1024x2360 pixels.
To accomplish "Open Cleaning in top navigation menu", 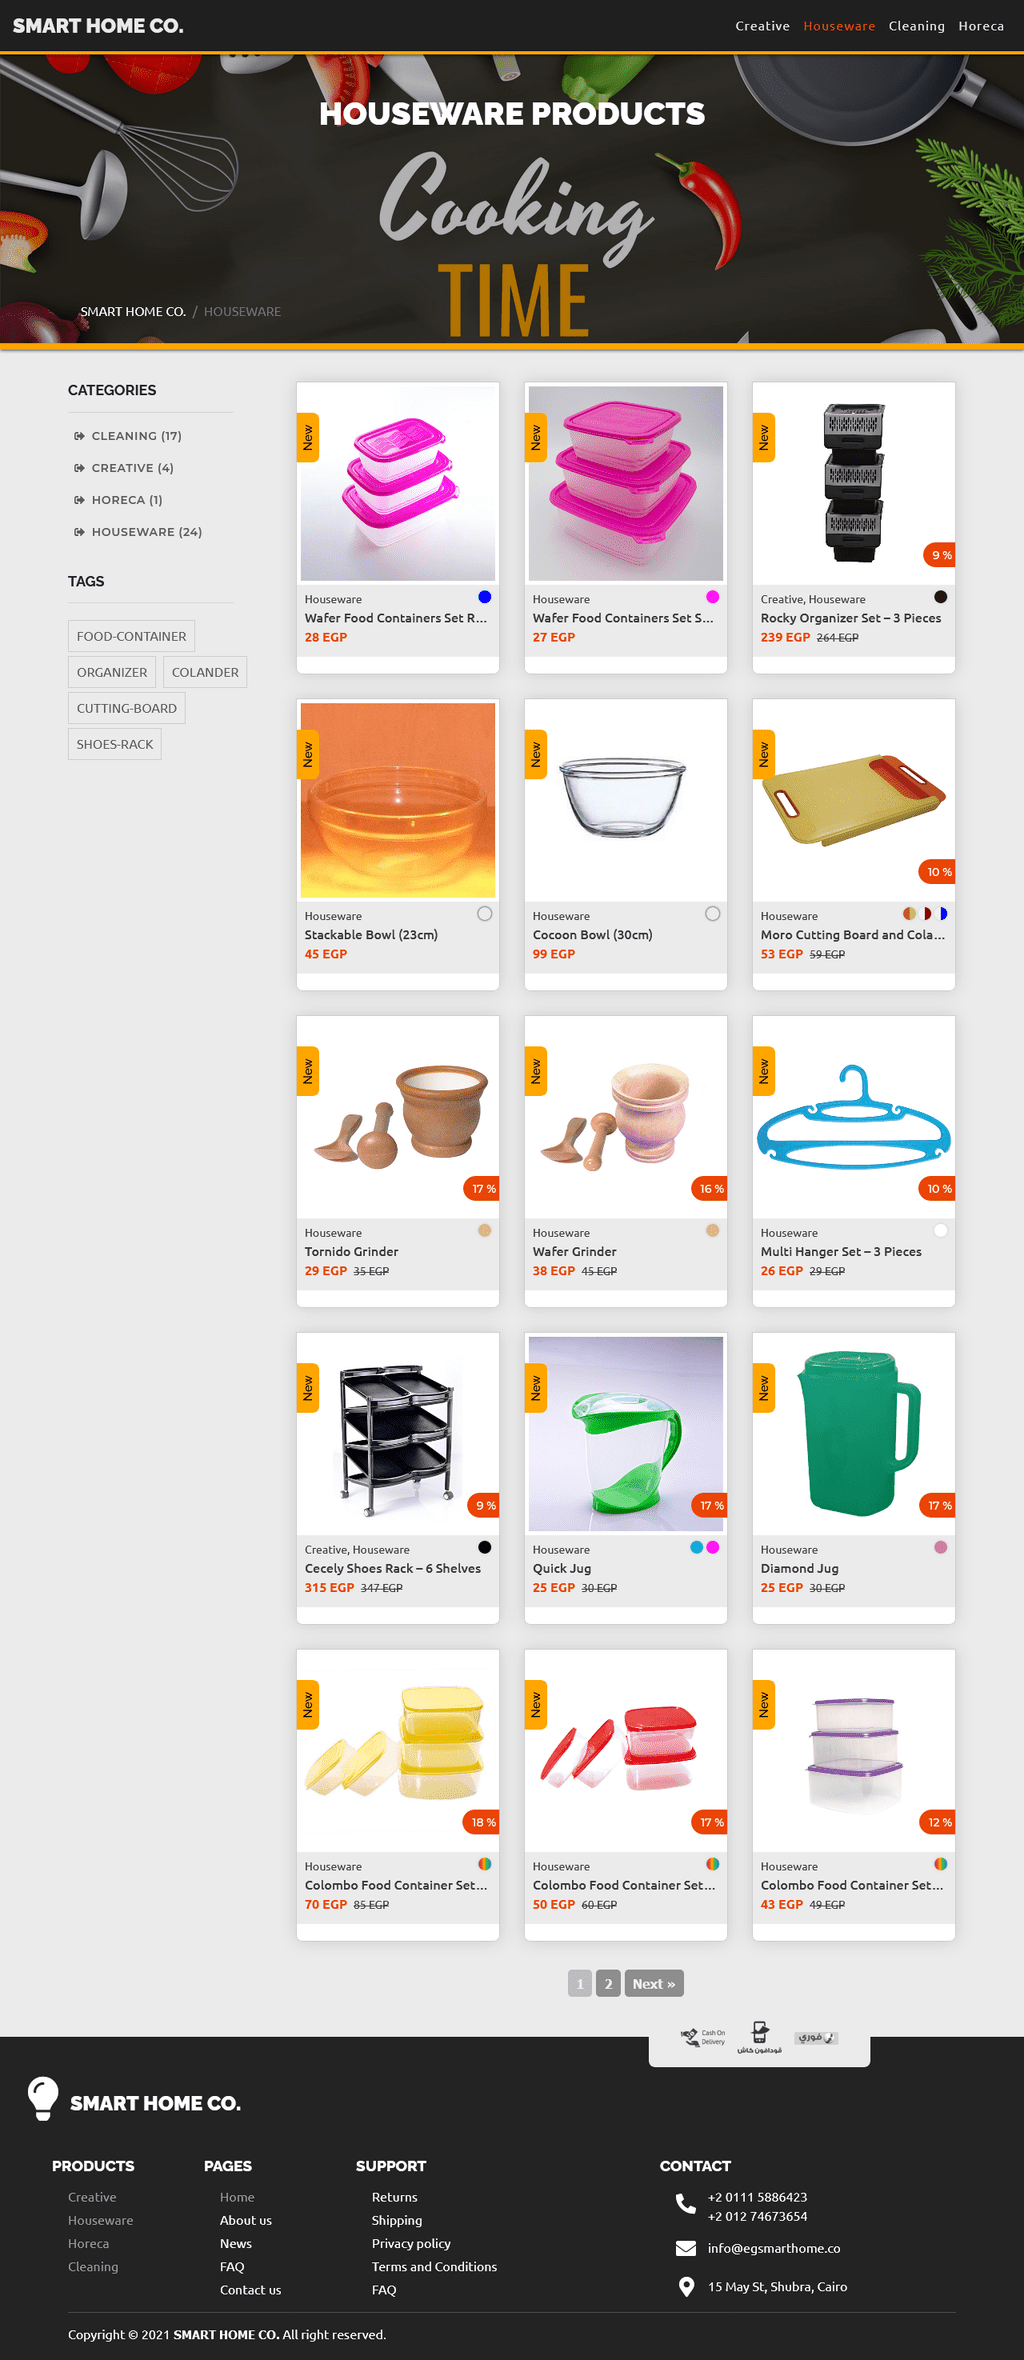I will click(917, 26).
